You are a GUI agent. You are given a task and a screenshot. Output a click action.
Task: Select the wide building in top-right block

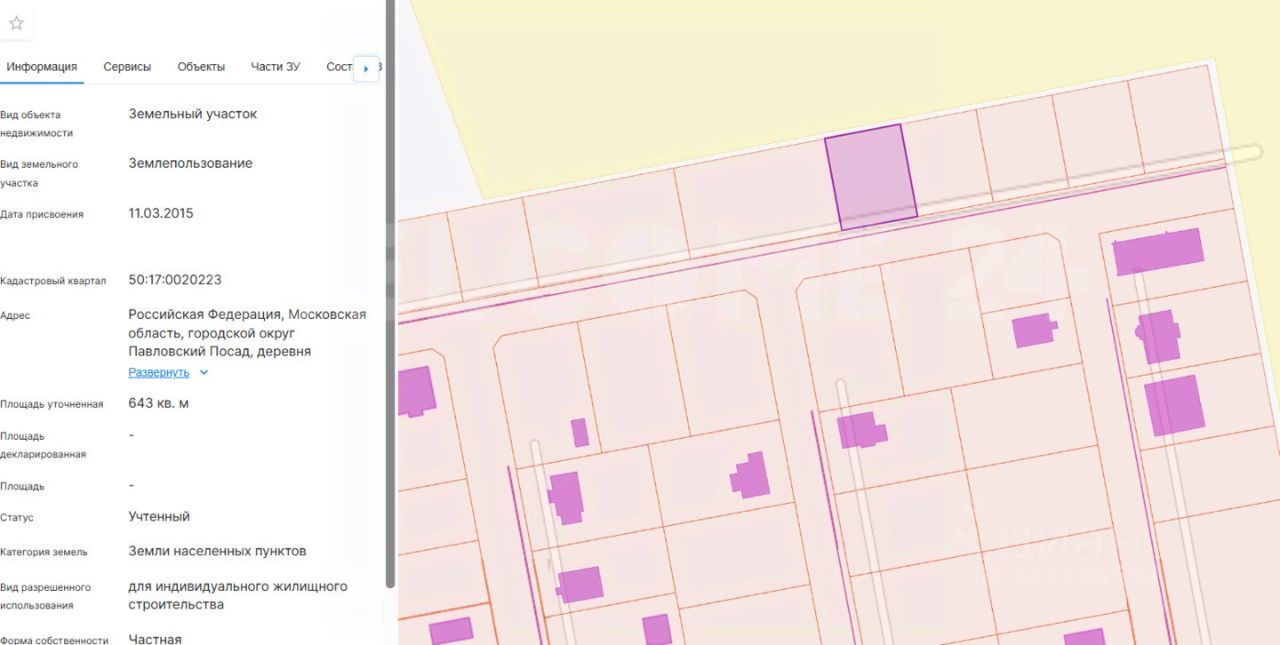click(x=1158, y=251)
